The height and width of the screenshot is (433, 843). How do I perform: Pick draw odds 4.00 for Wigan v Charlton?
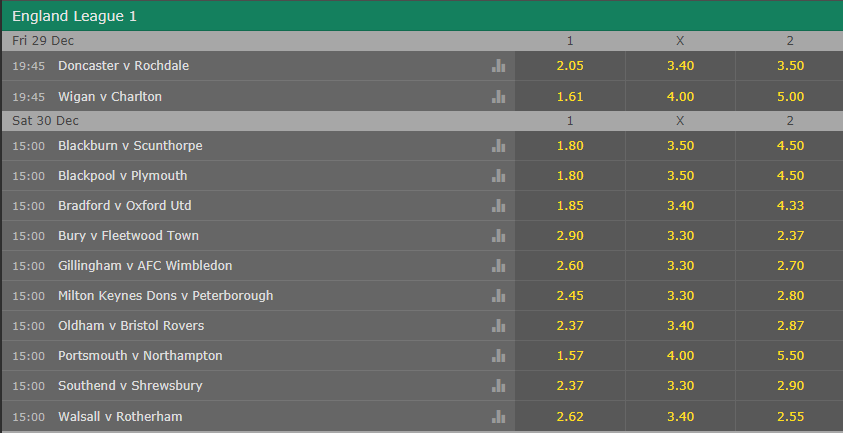680,96
